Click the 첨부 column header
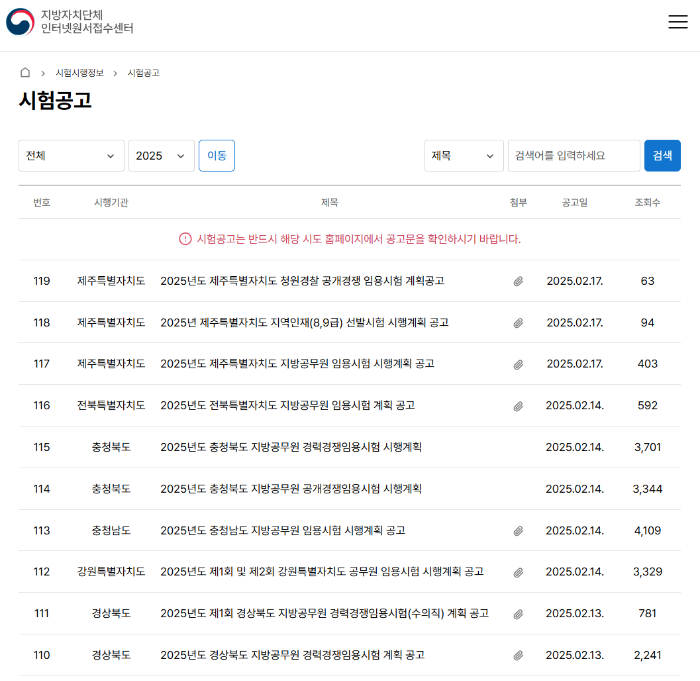Image resolution: width=700 pixels, height=681 pixels. [x=518, y=202]
